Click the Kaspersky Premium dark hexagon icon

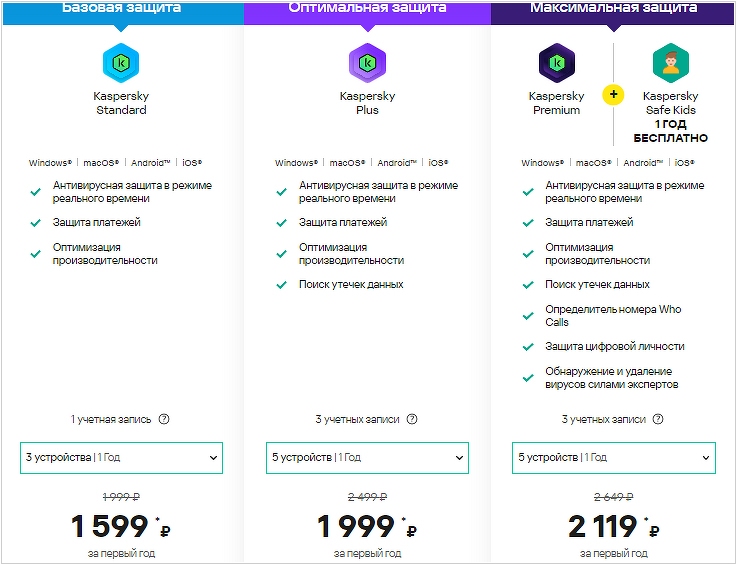pos(557,63)
